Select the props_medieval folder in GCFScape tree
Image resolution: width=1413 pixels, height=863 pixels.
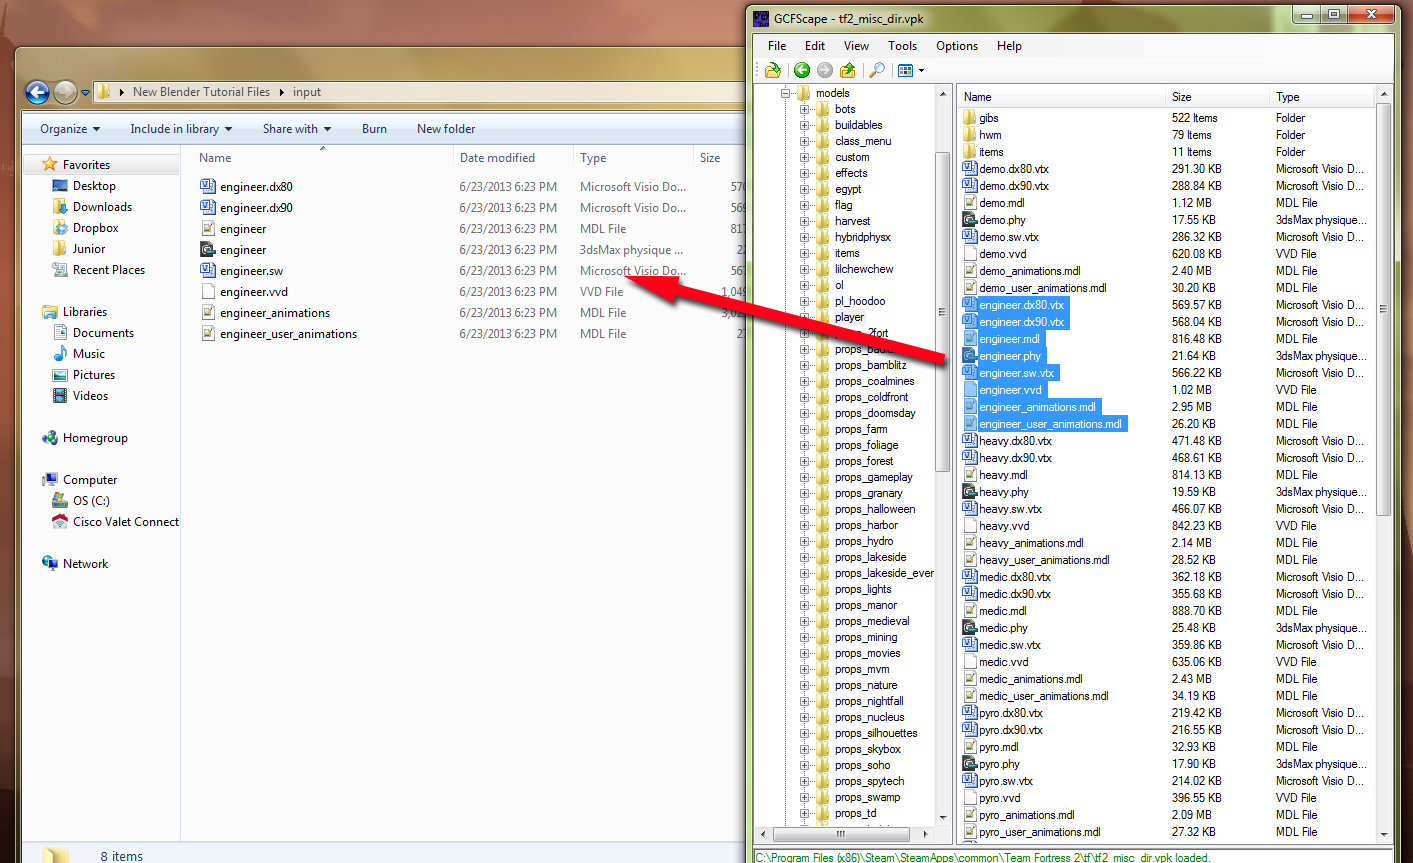click(x=872, y=621)
